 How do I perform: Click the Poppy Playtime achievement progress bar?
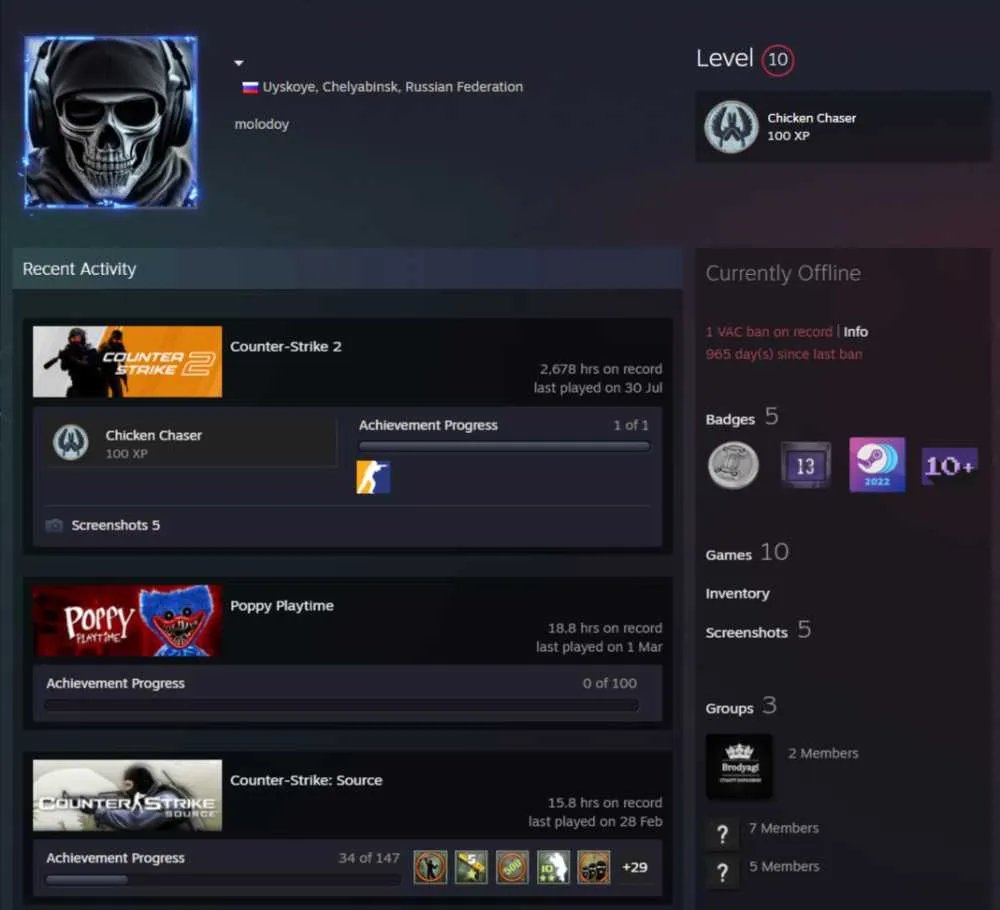point(342,705)
